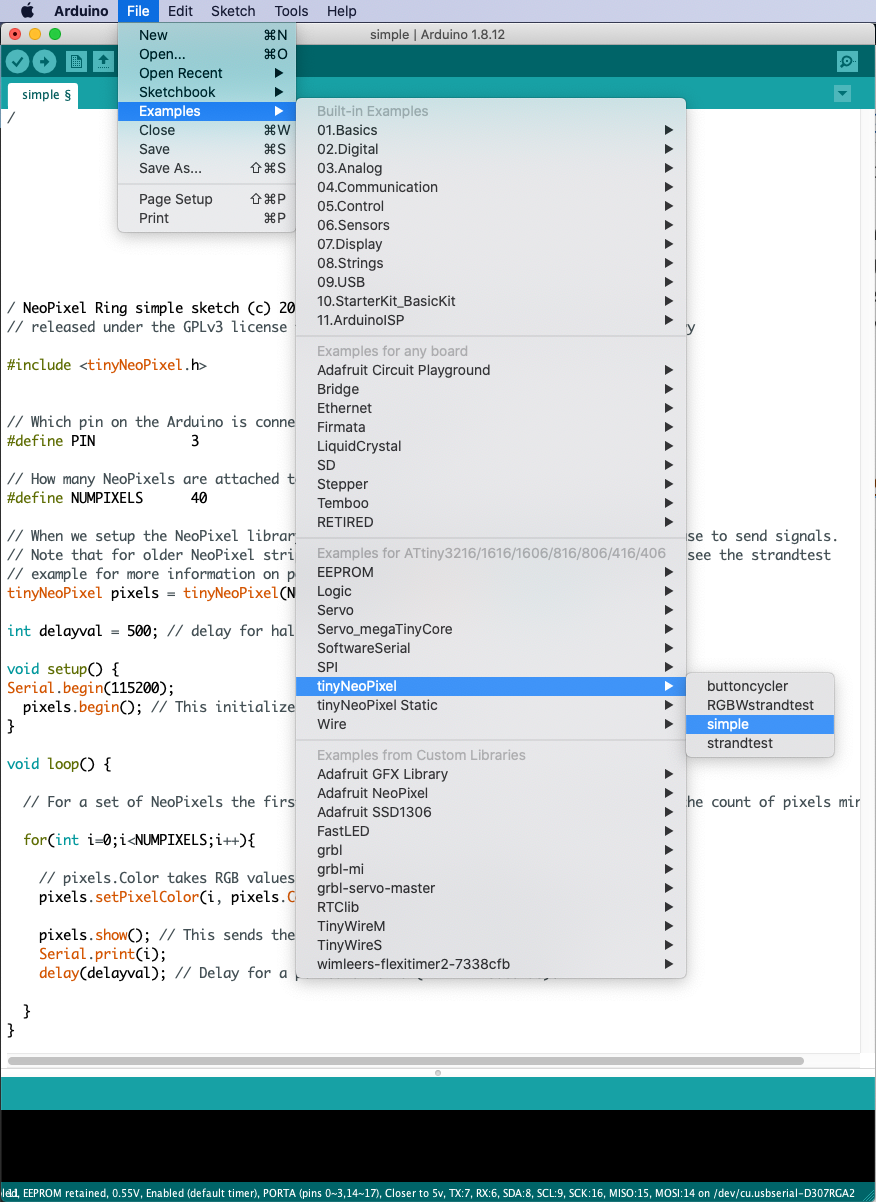Open the Stepper examples entry
Image resolution: width=876 pixels, height=1202 pixels.
click(x=491, y=484)
